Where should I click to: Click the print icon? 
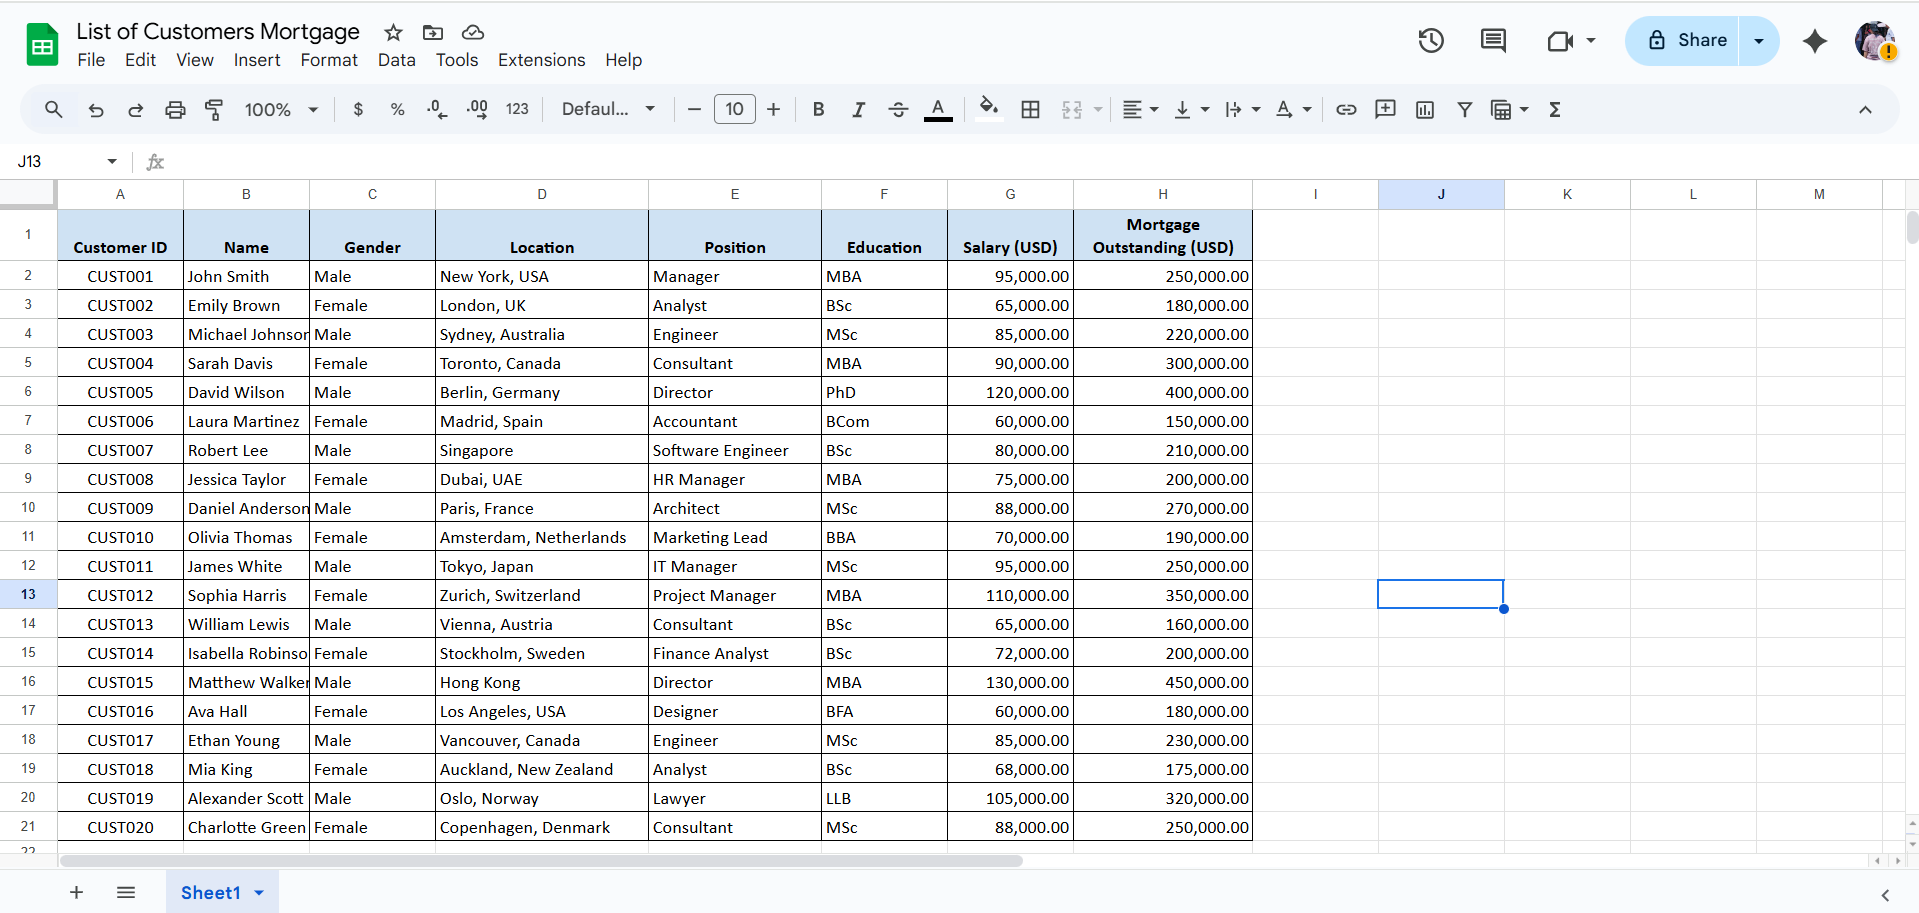click(175, 110)
